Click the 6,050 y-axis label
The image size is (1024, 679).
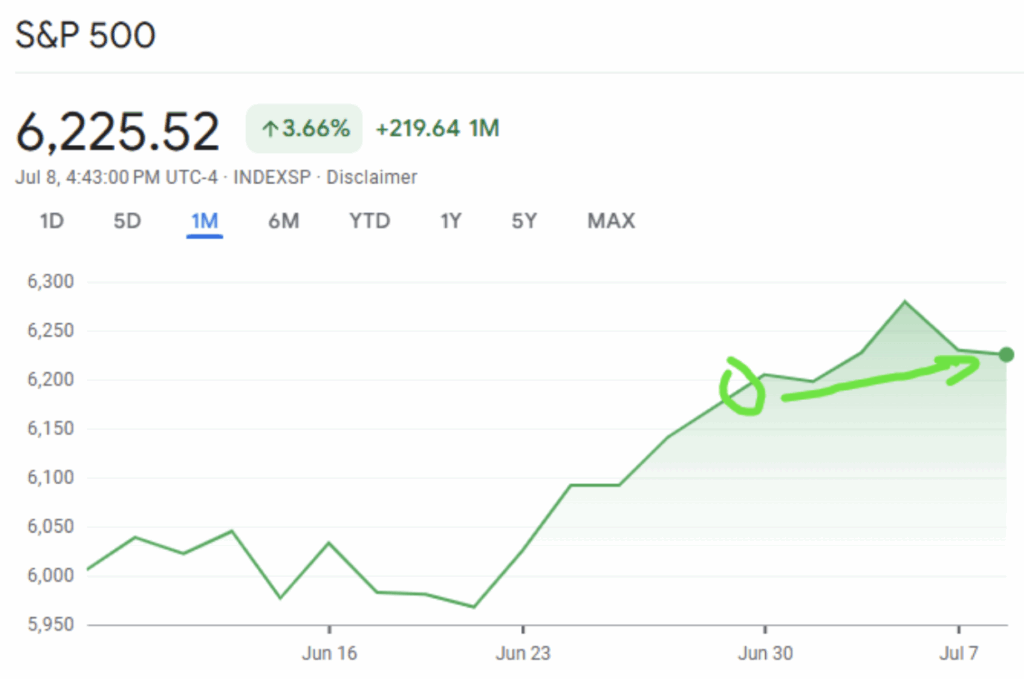point(50,527)
